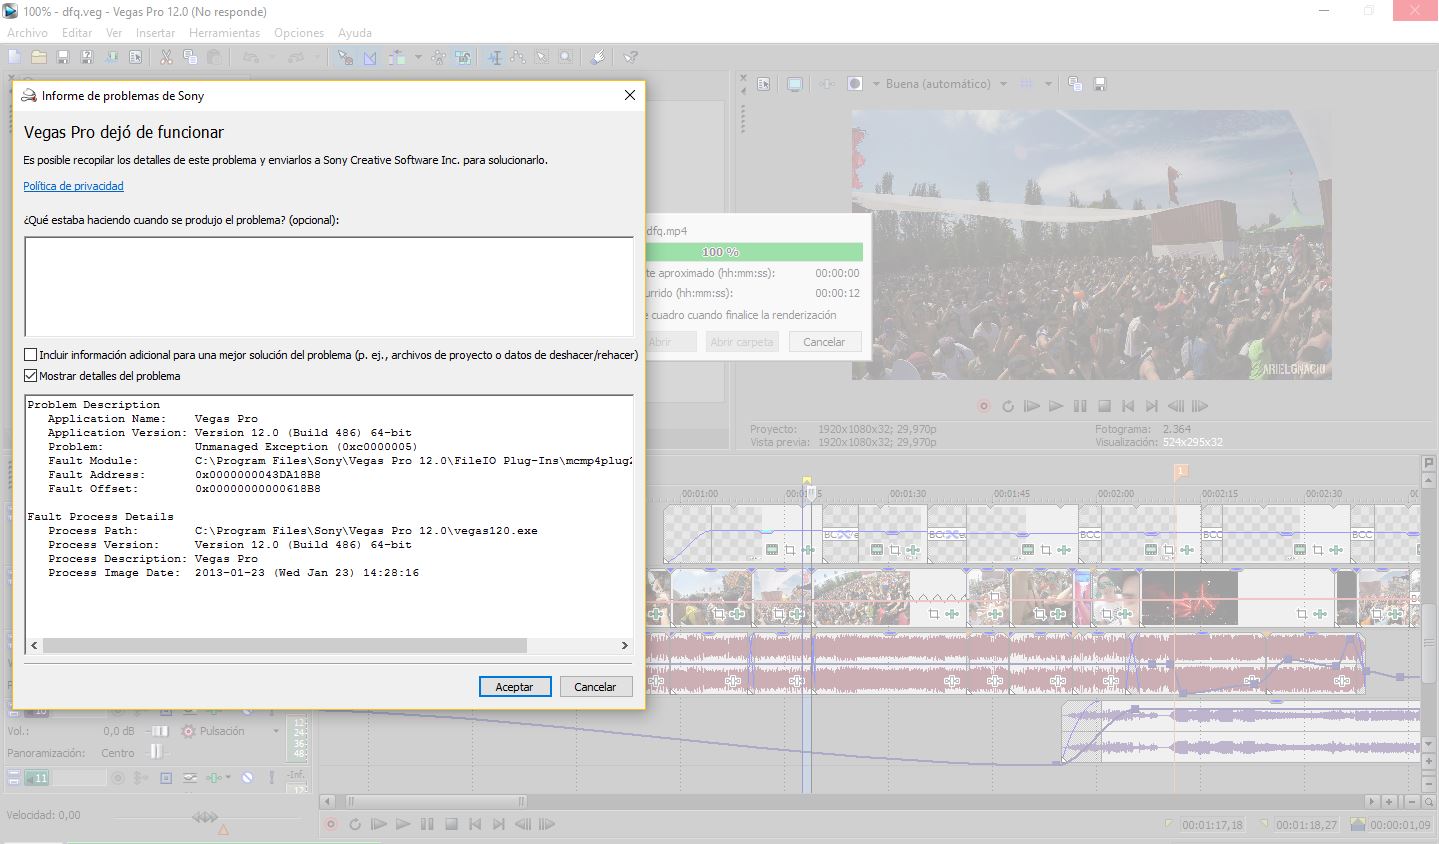Close the Informe de problemas dialog

coord(629,95)
